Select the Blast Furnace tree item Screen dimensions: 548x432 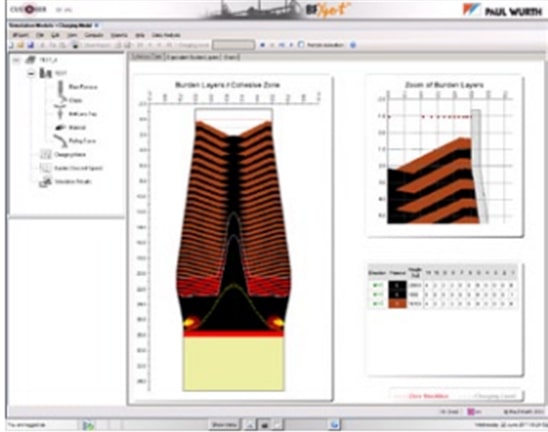tap(82, 87)
